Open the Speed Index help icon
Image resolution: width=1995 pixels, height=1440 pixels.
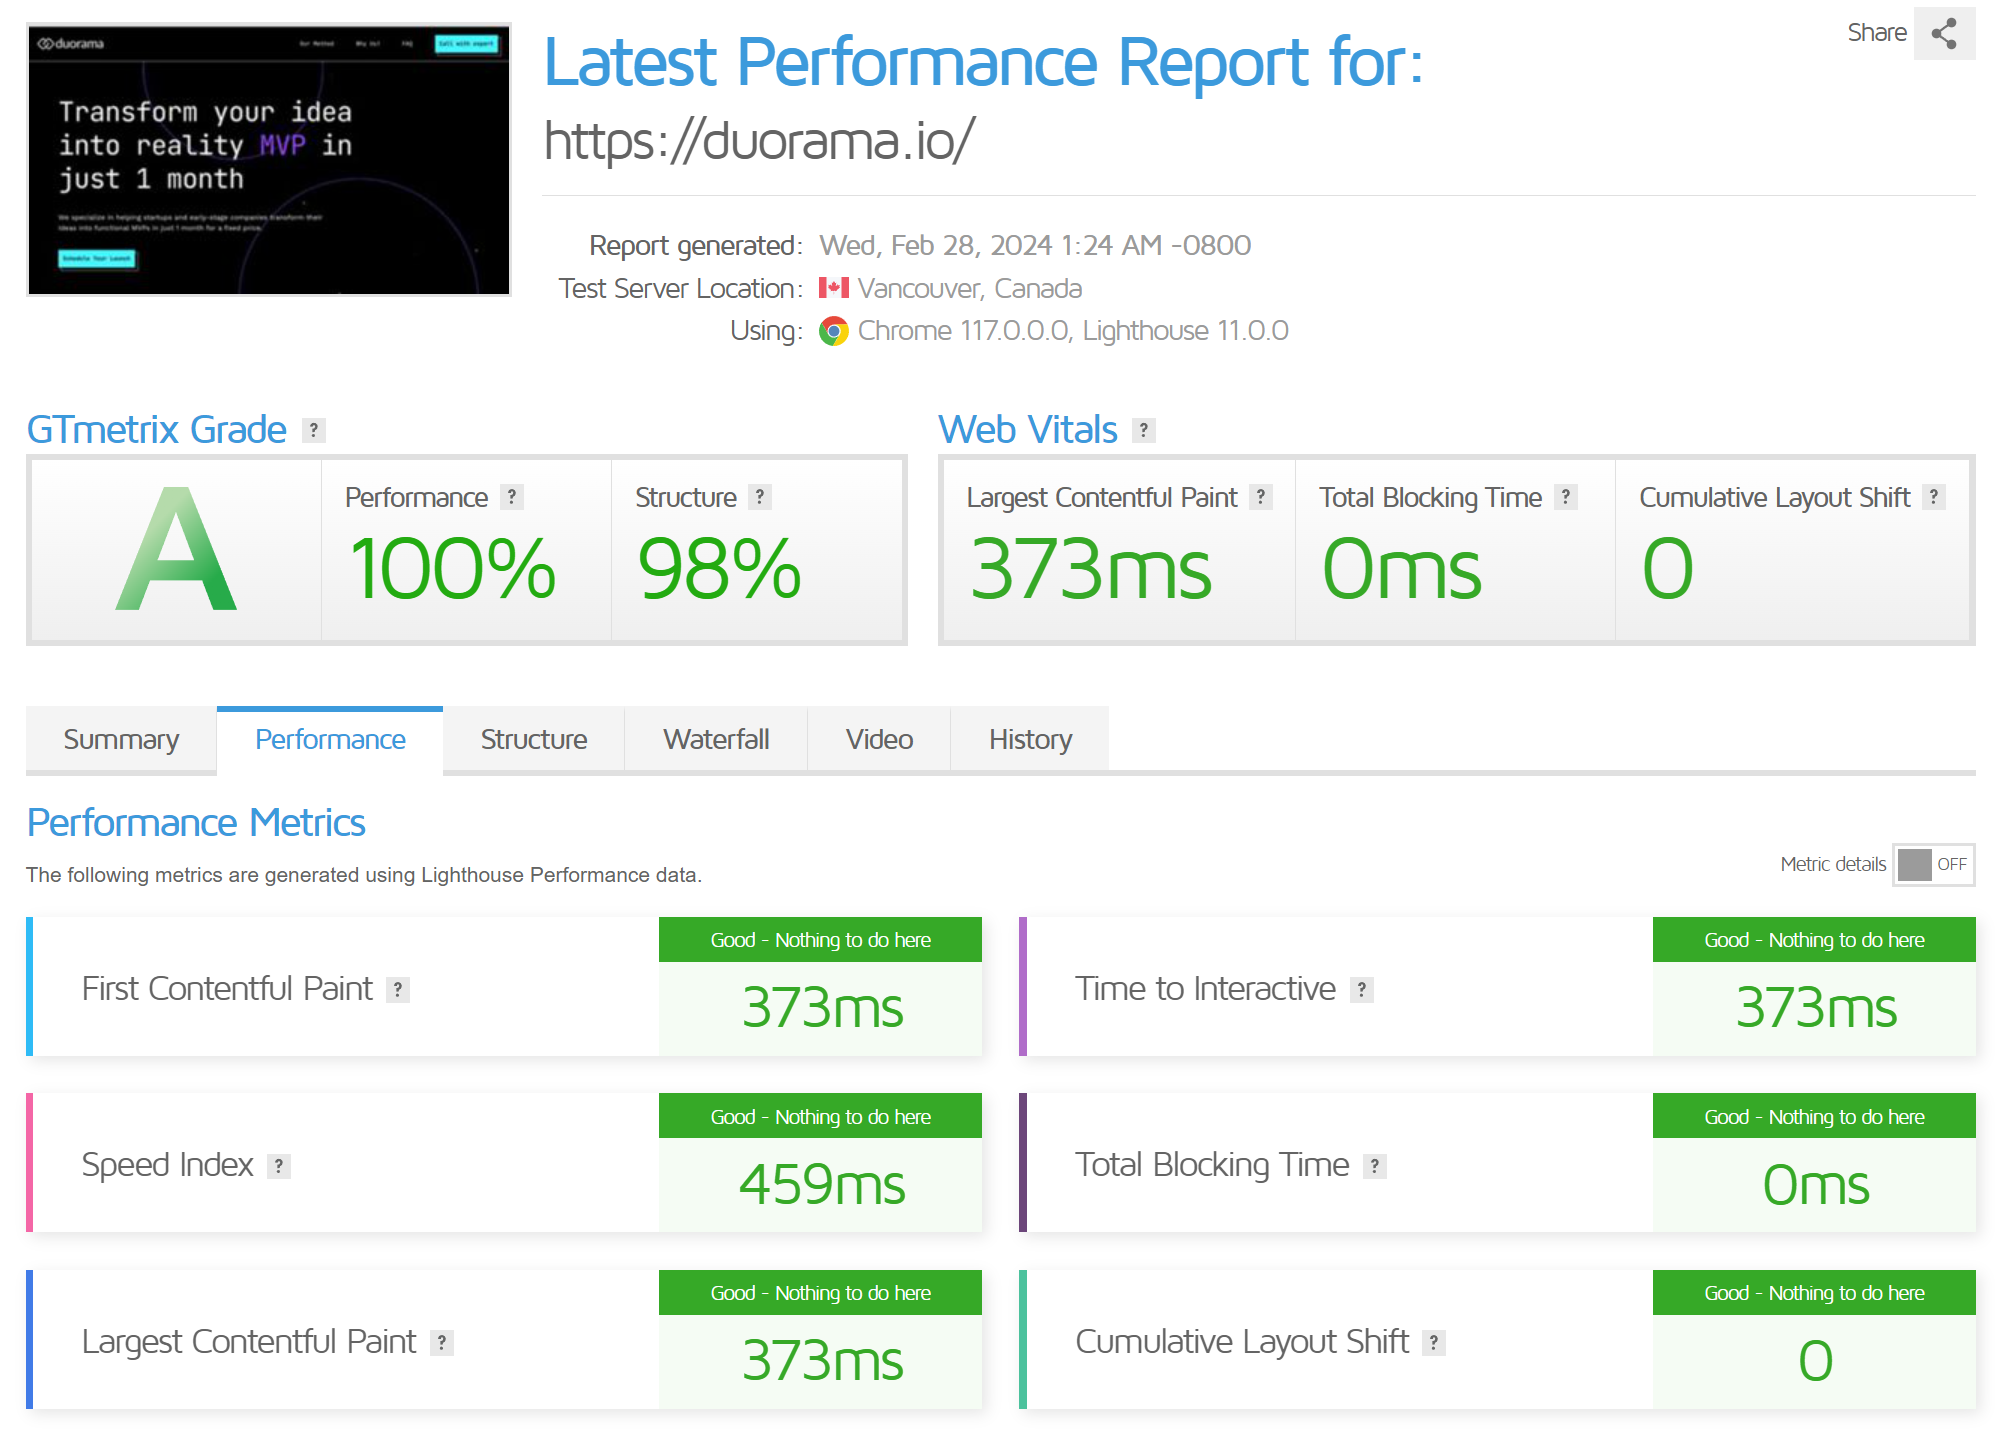(279, 1166)
